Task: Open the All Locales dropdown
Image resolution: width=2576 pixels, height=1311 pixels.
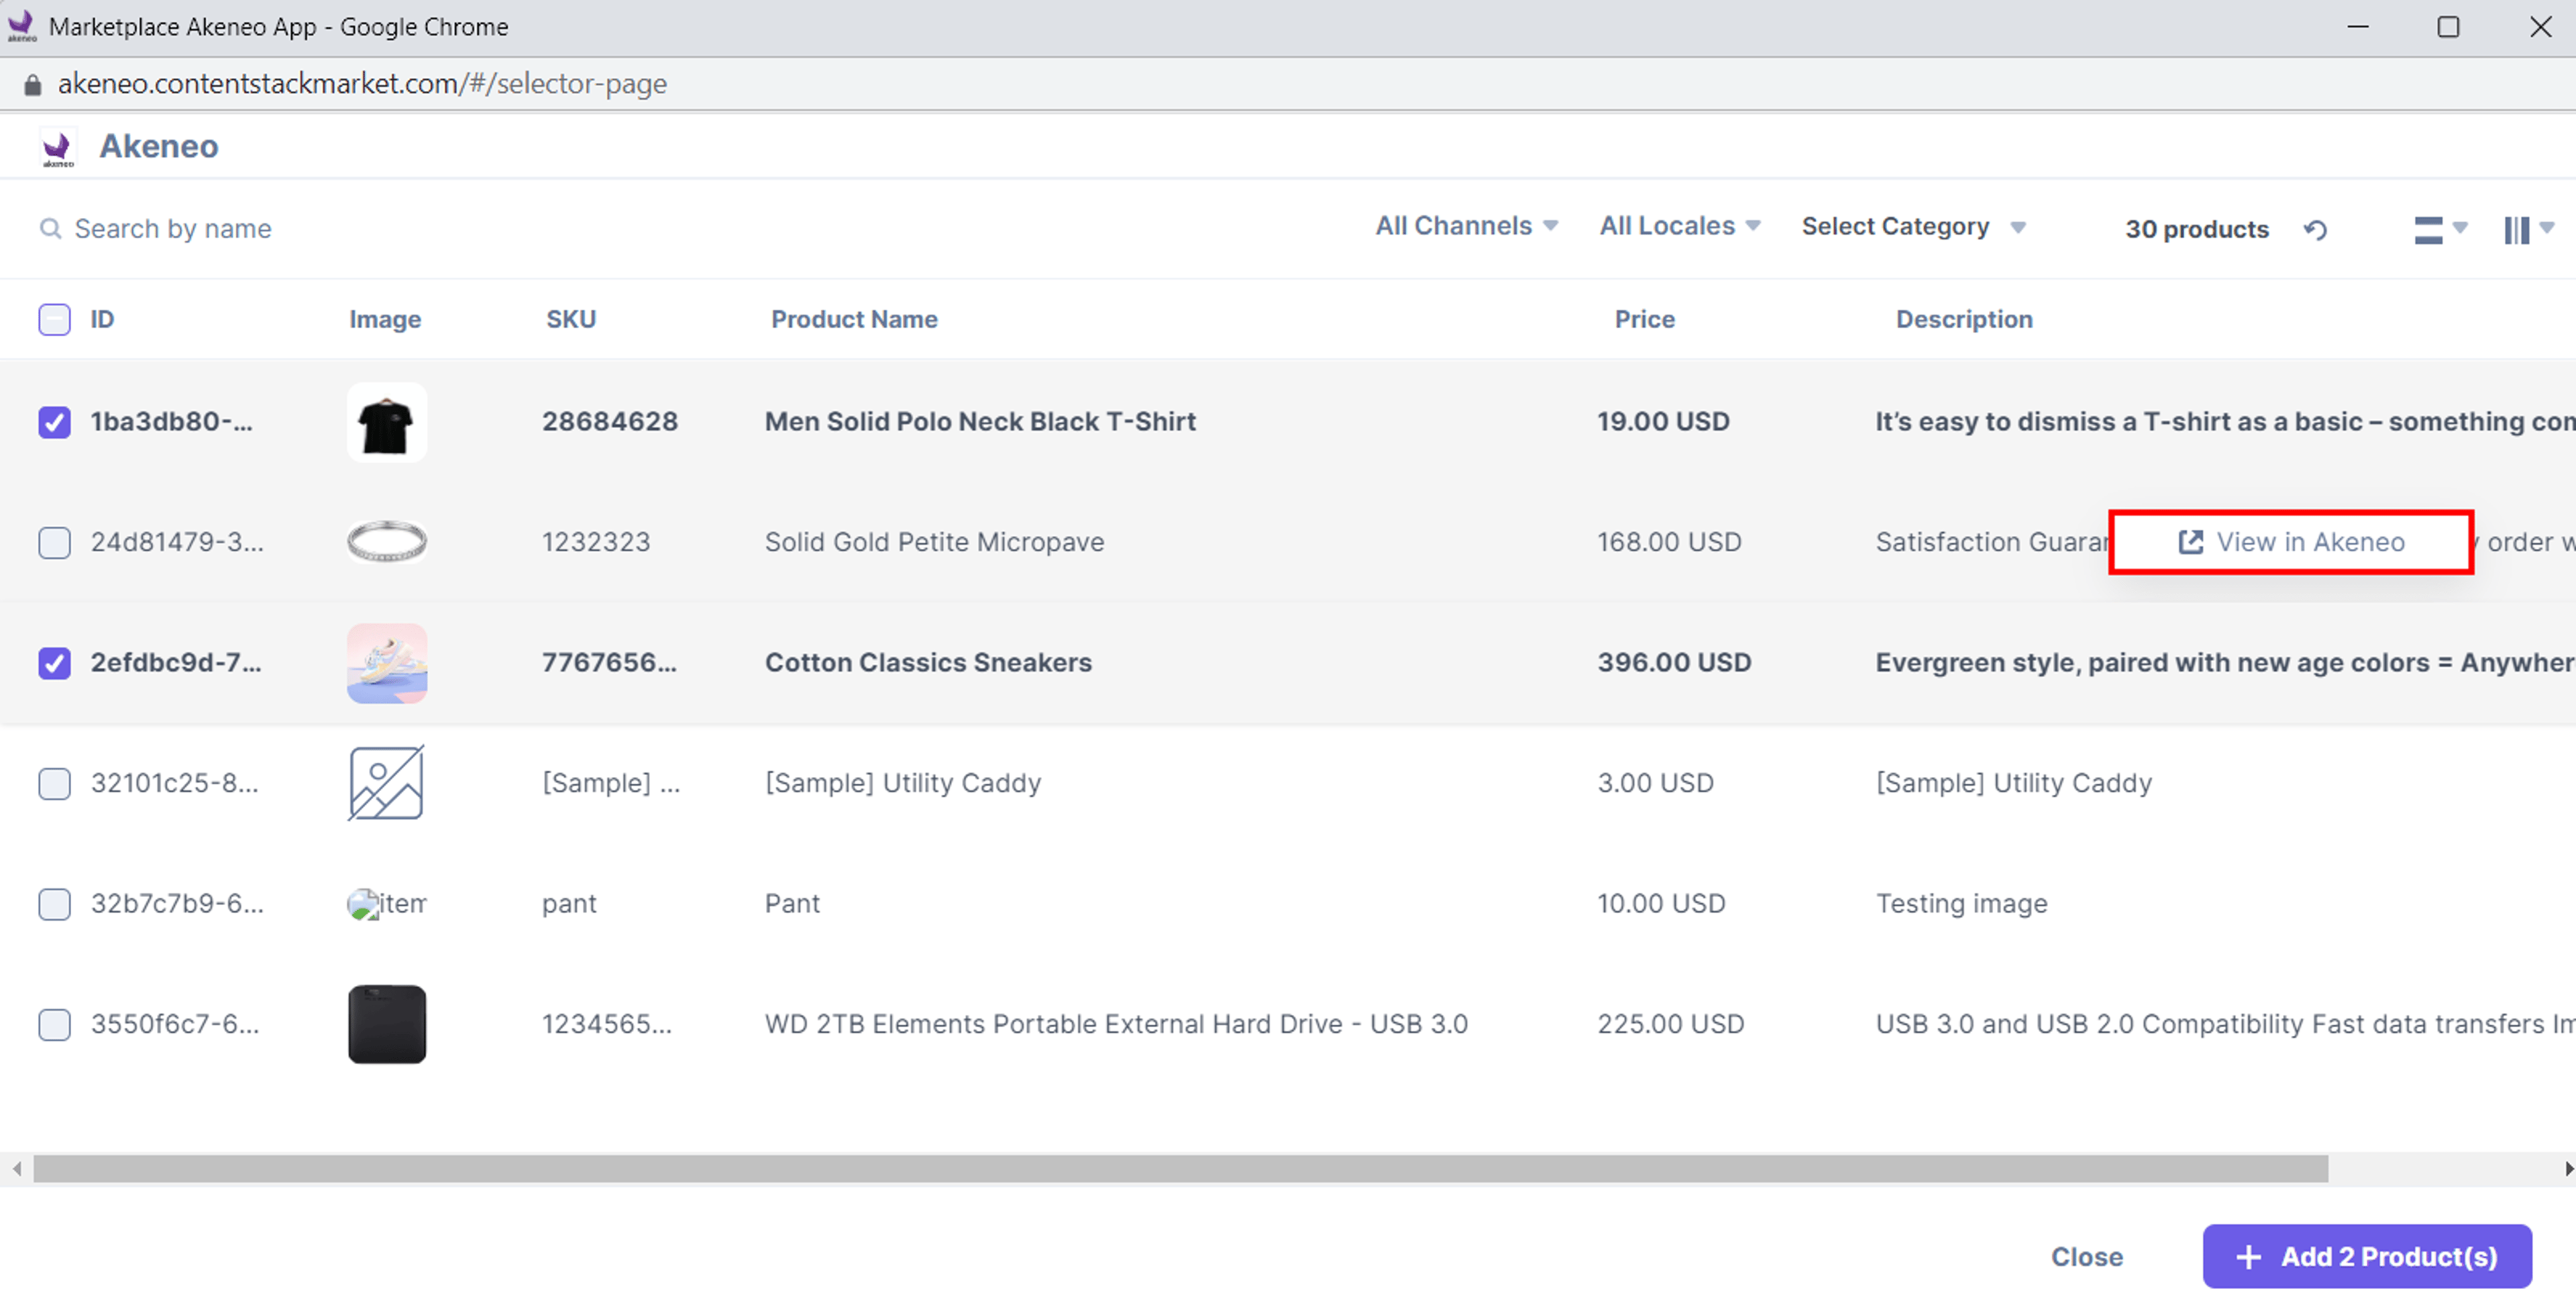Action: pos(1680,226)
